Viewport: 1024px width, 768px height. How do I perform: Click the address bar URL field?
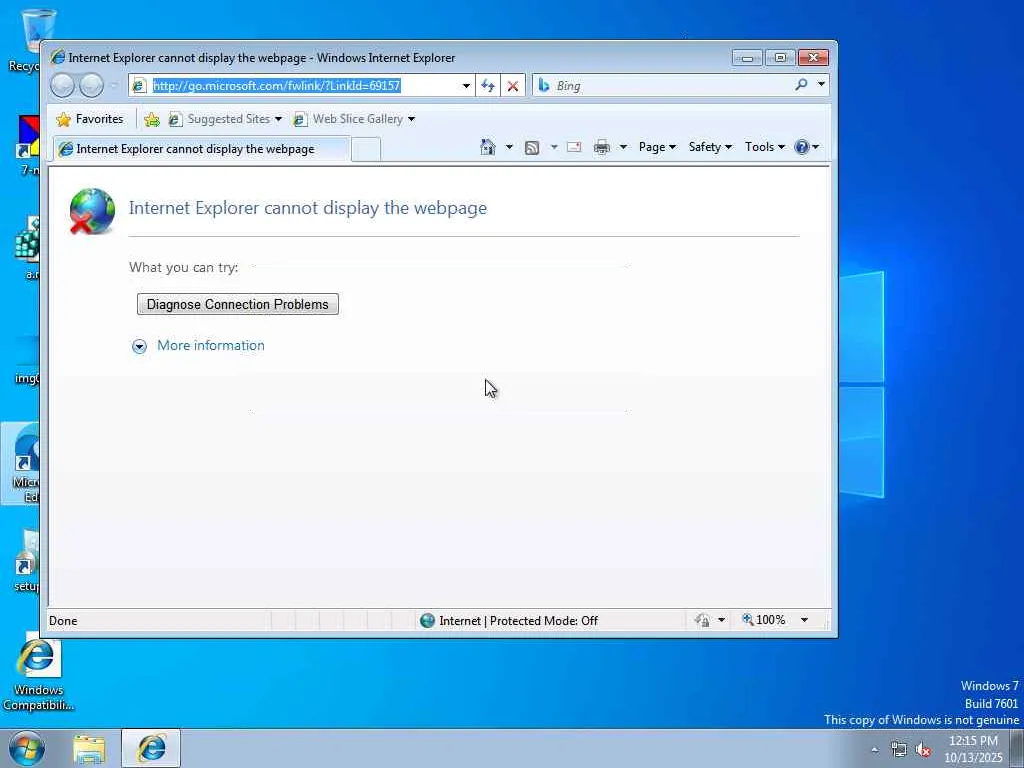click(304, 86)
